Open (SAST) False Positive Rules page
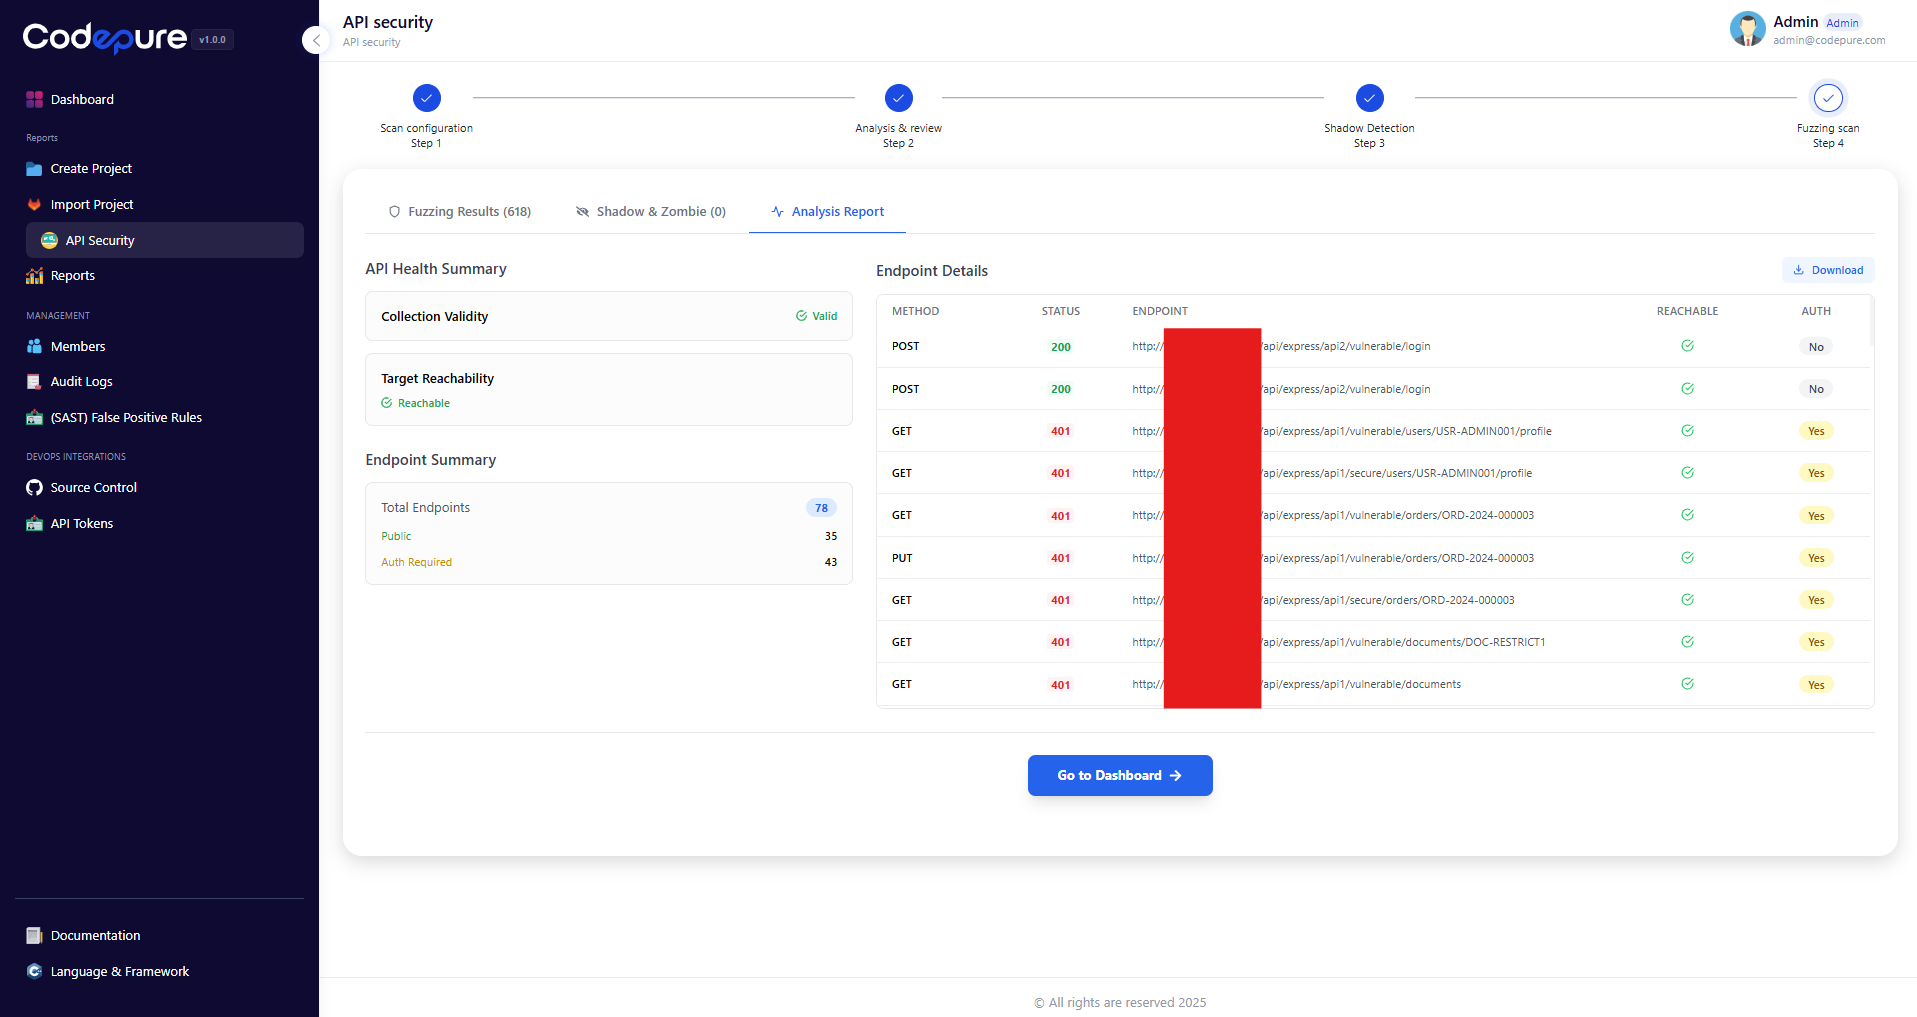 click(x=126, y=418)
